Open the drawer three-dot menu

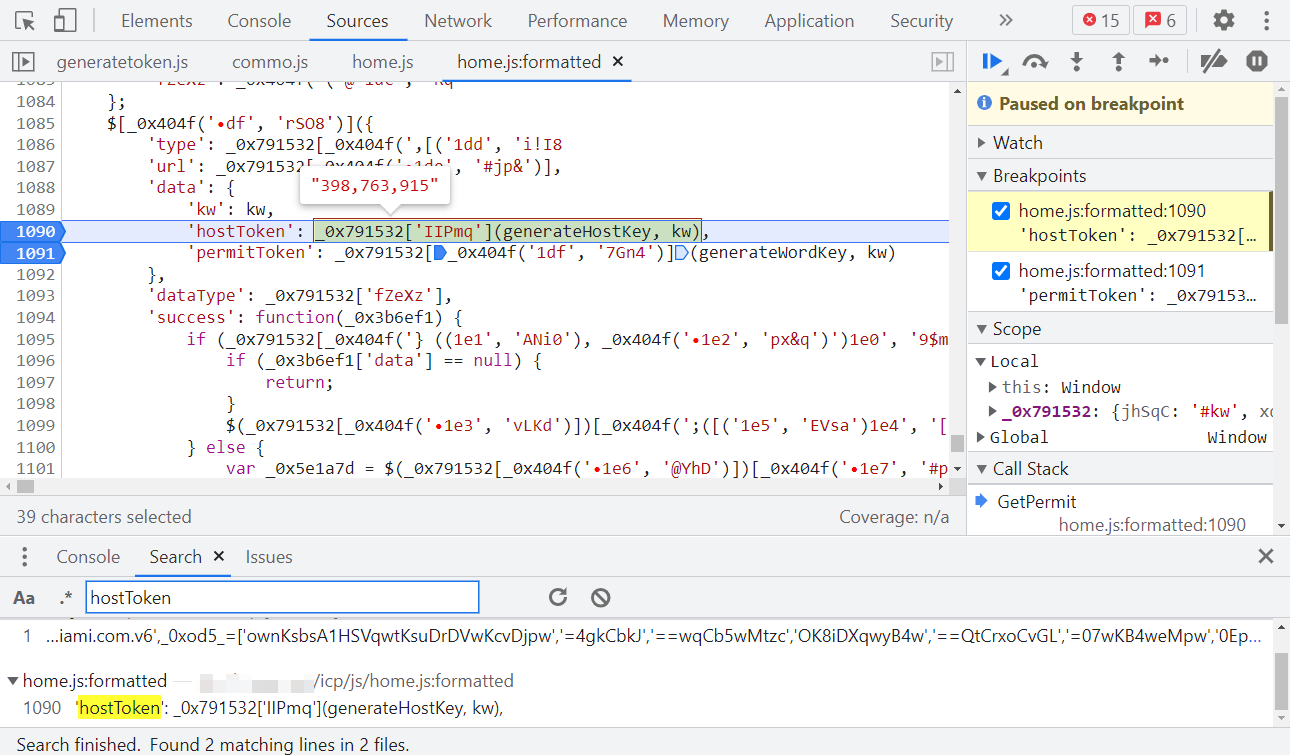click(25, 557)
